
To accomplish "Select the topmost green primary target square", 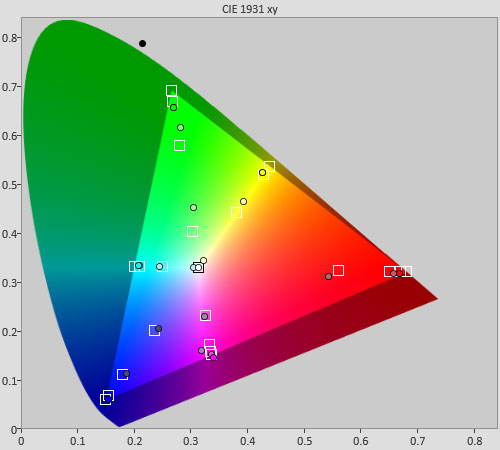I will [171, 90].
